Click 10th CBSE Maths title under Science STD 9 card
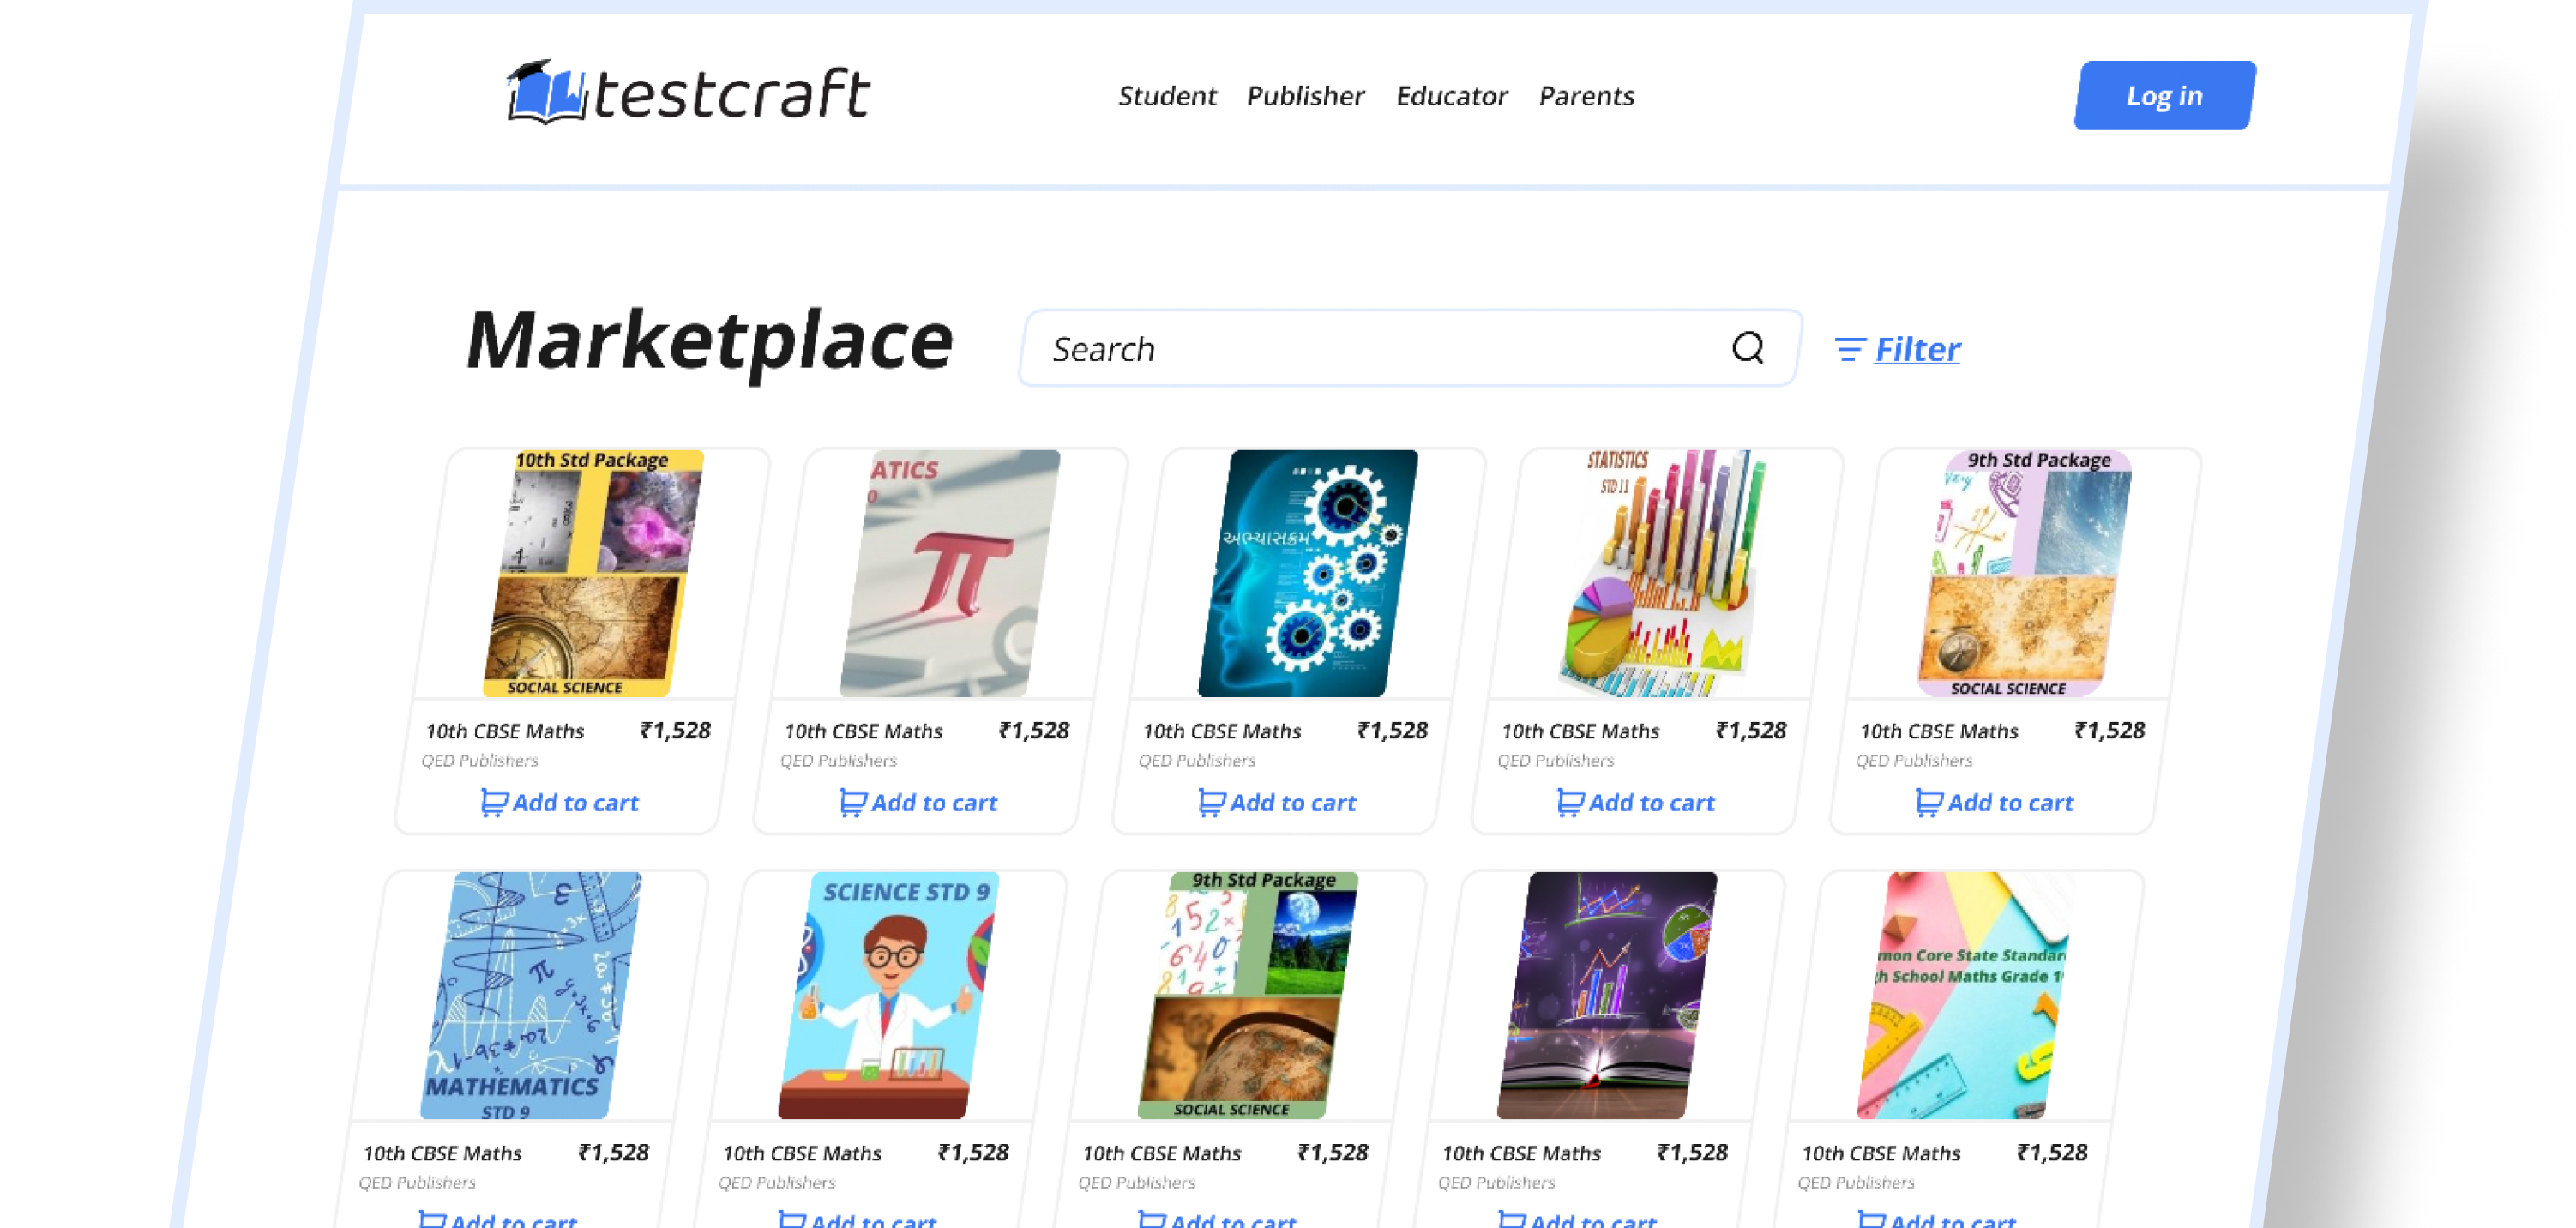This screenshot has width=2576, height=1228. click(802, 1153)
